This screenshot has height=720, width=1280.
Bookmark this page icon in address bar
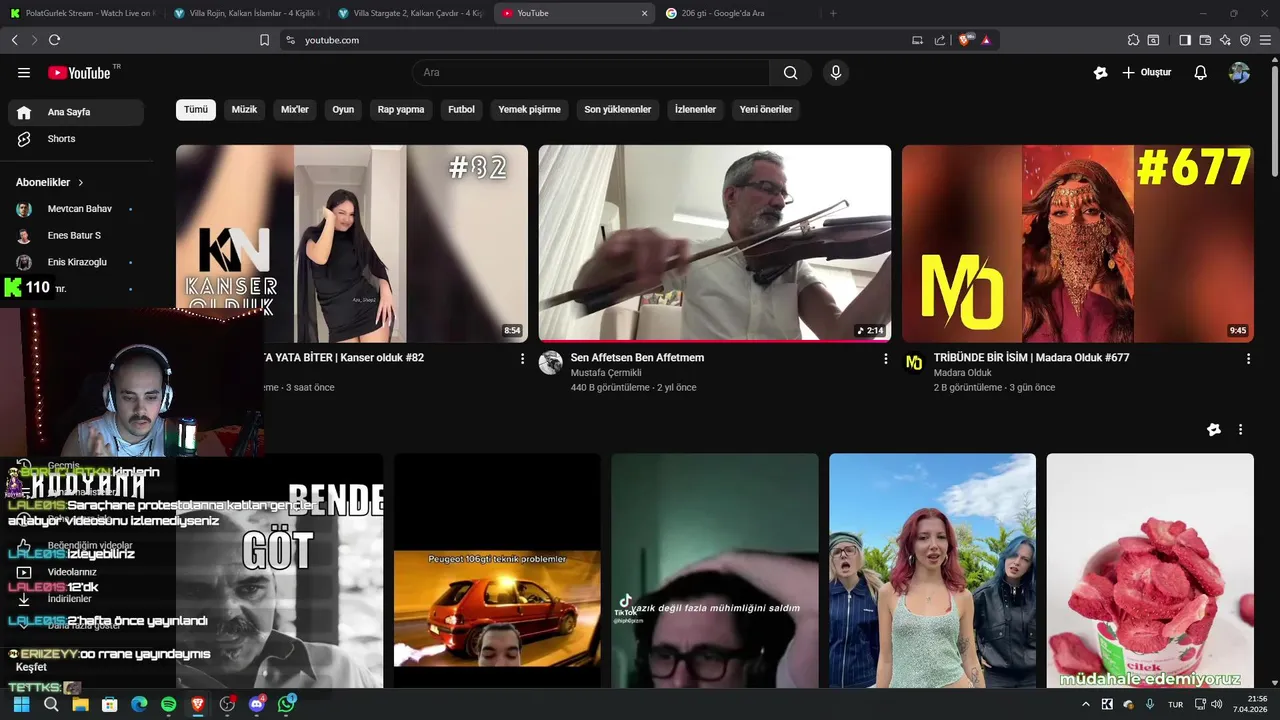click(x=264, y=40)
